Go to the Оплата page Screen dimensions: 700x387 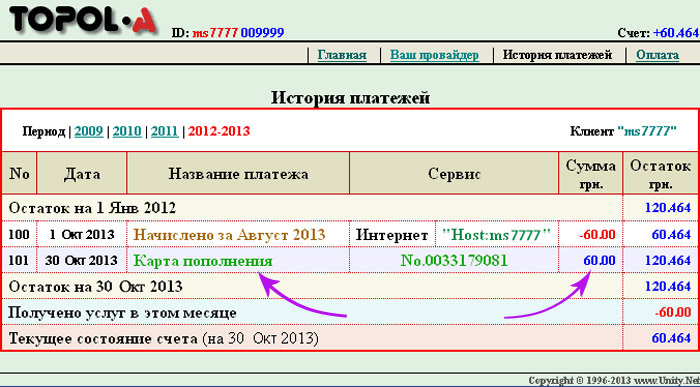tap(657, 55)
